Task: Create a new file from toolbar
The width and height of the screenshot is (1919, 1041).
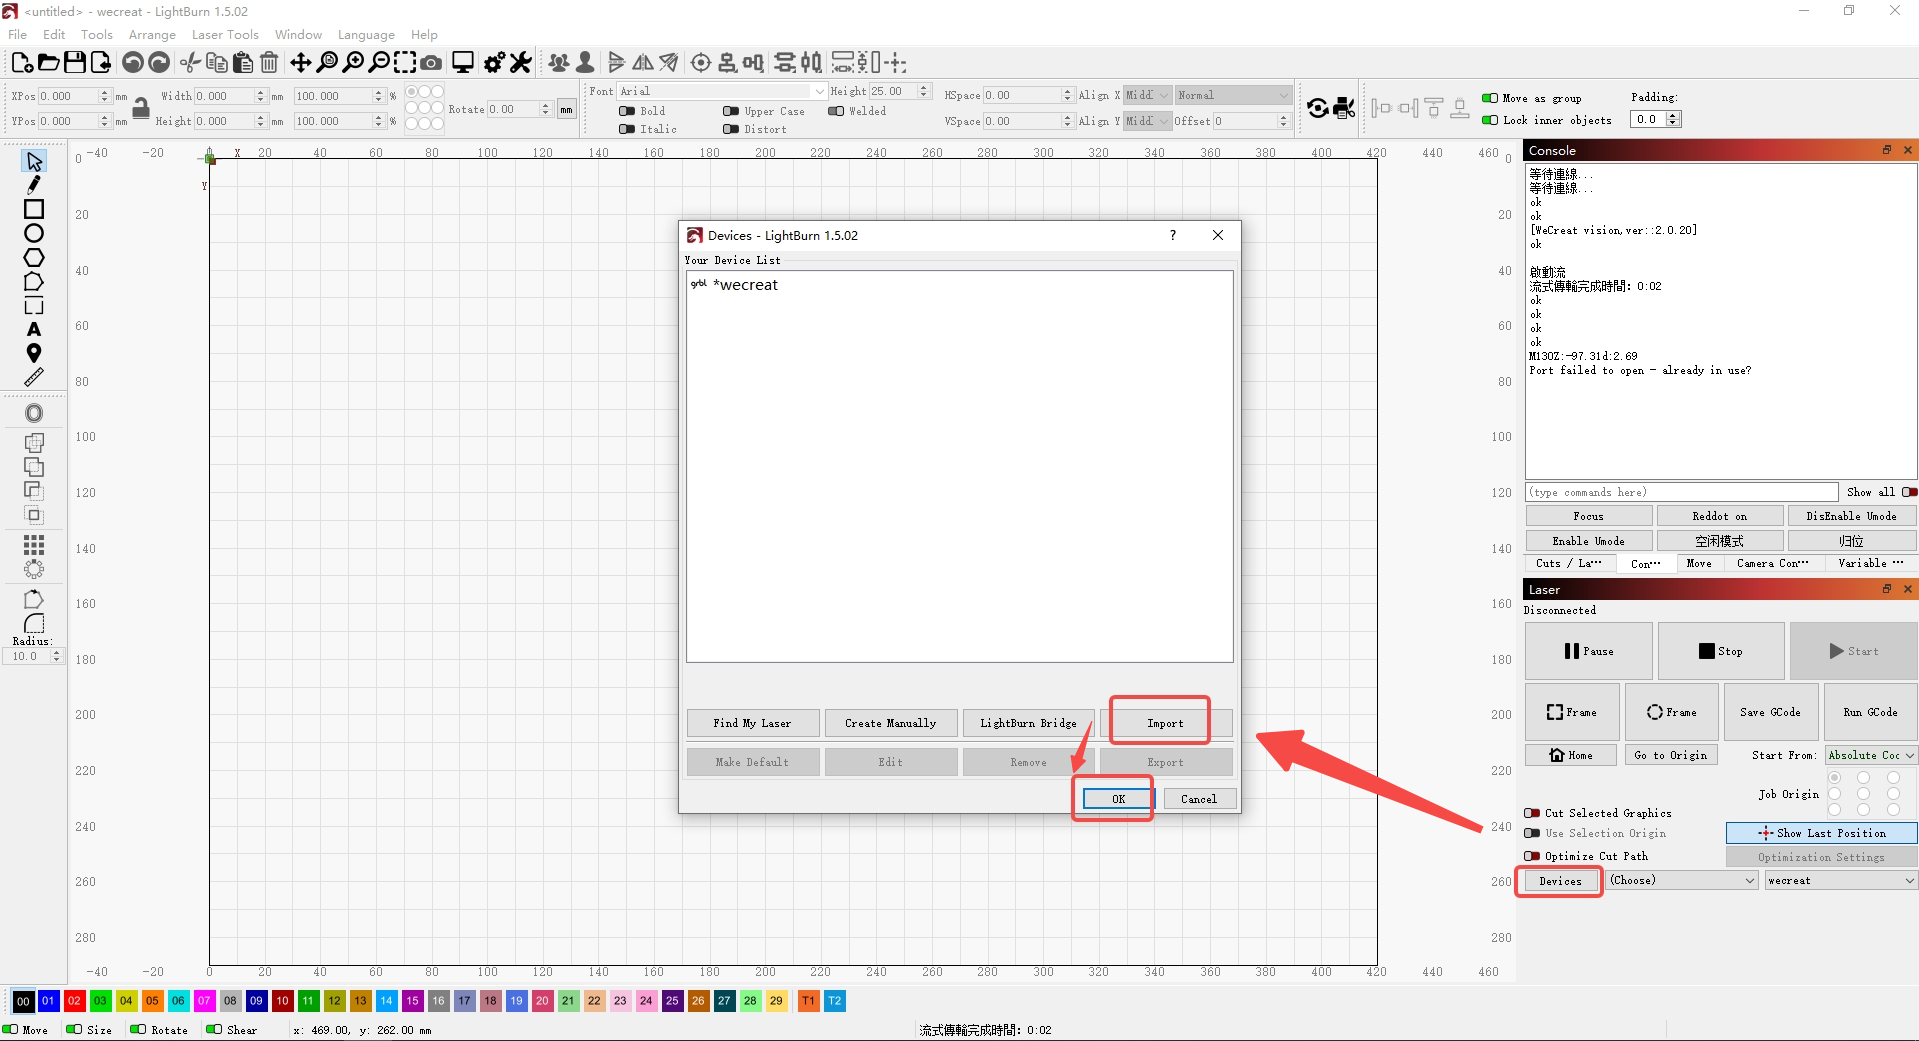Action: pos(22,63)
